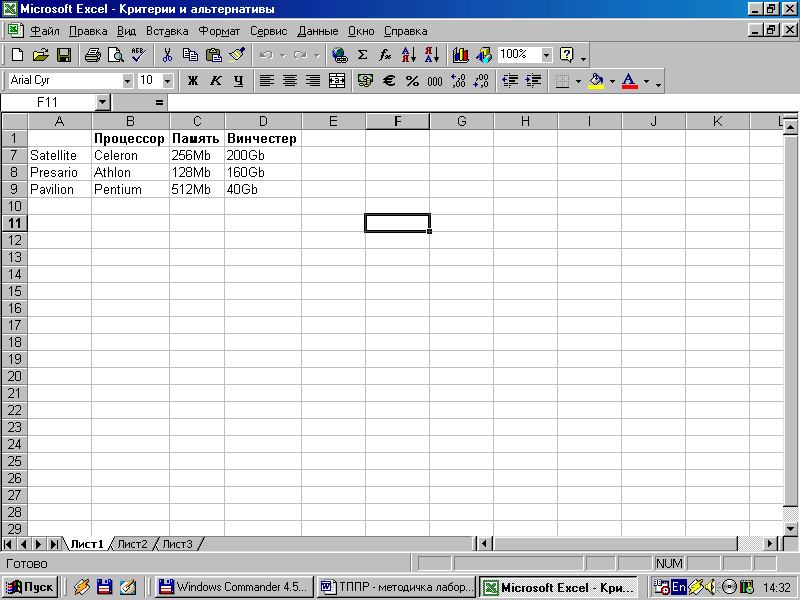This screenshot has height=600, width=800.
Task: Open Print Preview icon
Action: point(116,55)
